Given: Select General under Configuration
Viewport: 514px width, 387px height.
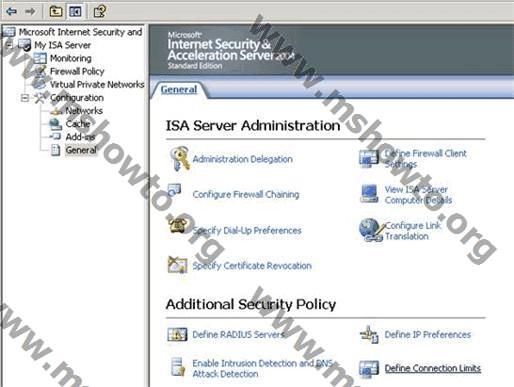Looking at the screenshot, I should [x=81, y=150].
